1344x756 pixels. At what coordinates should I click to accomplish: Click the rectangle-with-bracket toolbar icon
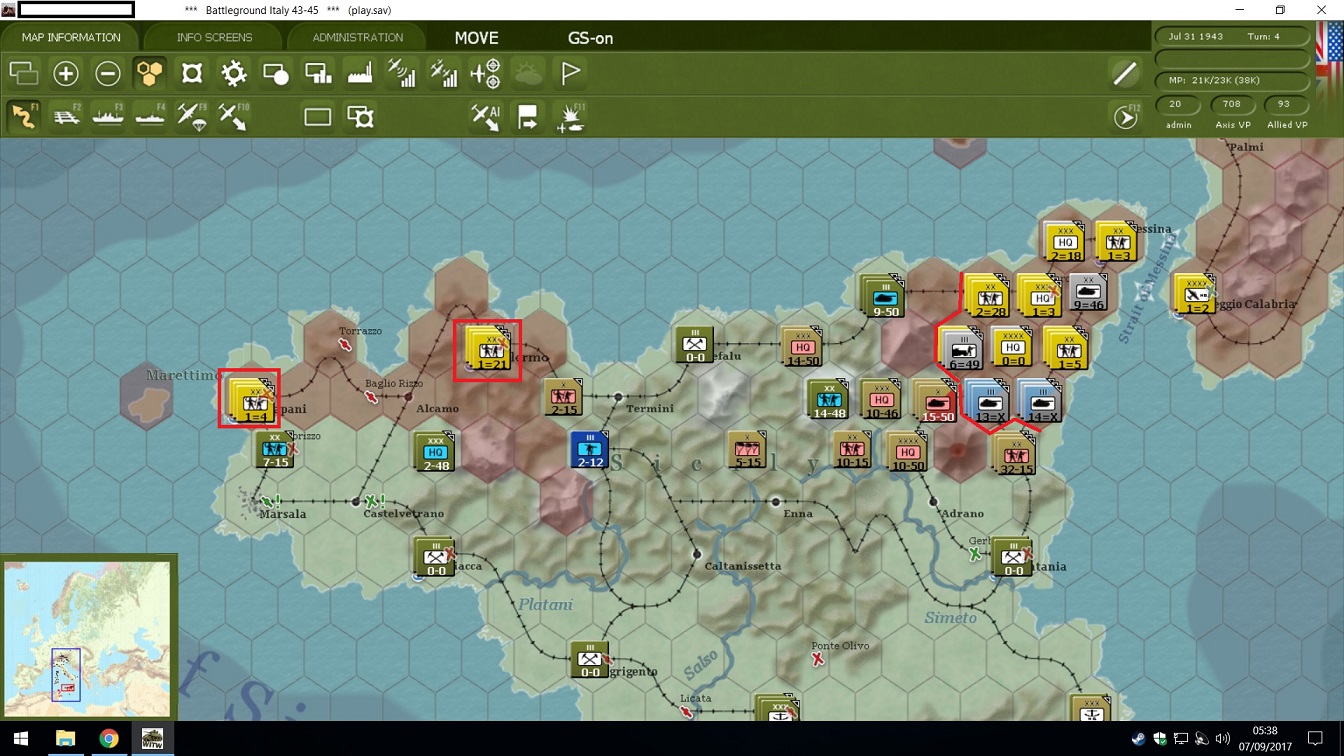[x=360, y=117]
